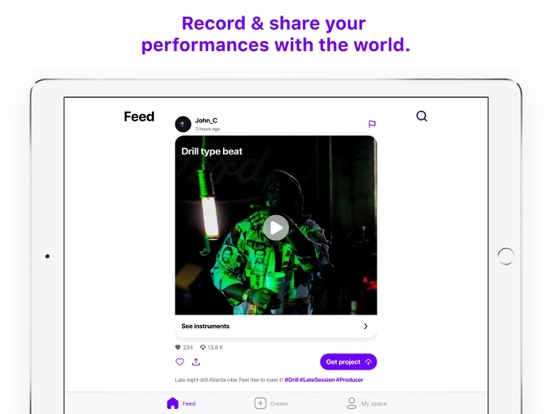The width and height of the screenshot is (552, 414).
Task: Open John_C's profile avatar
Action: tap(183, 124)
